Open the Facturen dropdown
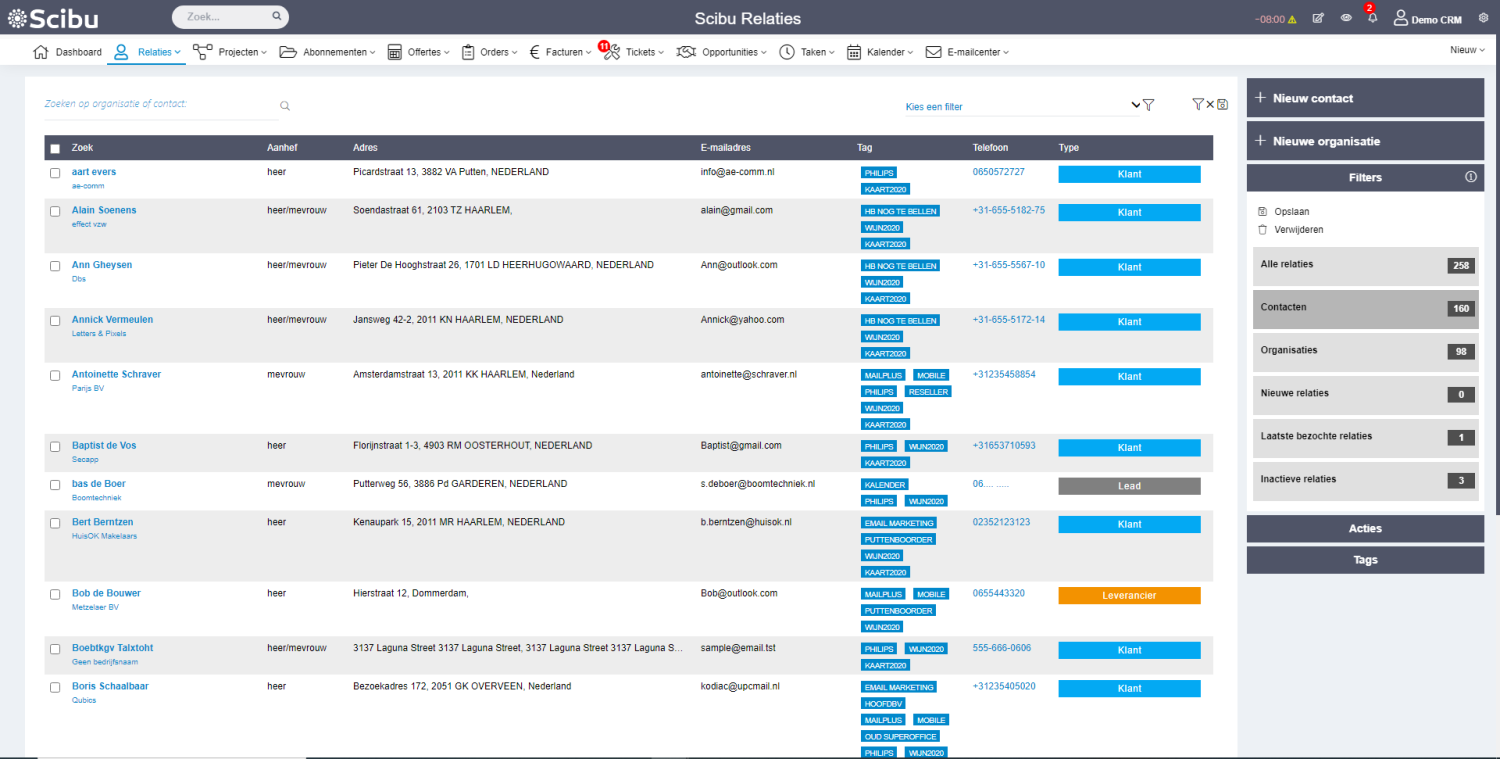Viewport: 1500px width, 759px height. pos(559,52)
